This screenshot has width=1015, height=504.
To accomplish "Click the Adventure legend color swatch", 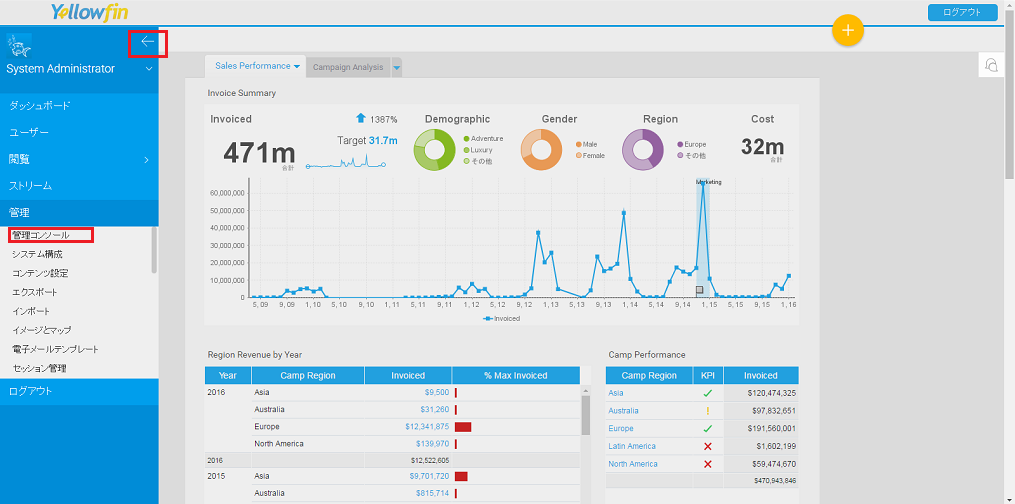I will click(x=467, y=138).
